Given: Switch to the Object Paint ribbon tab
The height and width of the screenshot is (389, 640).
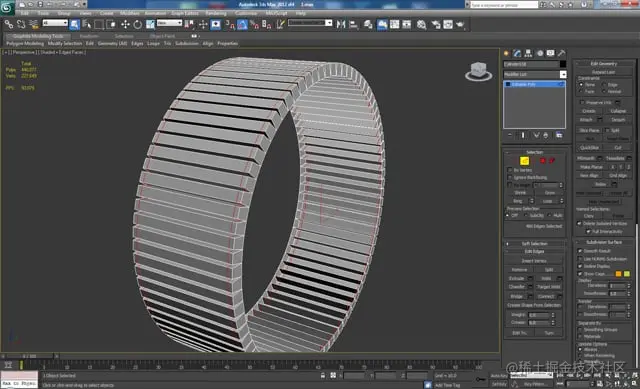Looking at the screenshot, I should [x=162, y=36].
